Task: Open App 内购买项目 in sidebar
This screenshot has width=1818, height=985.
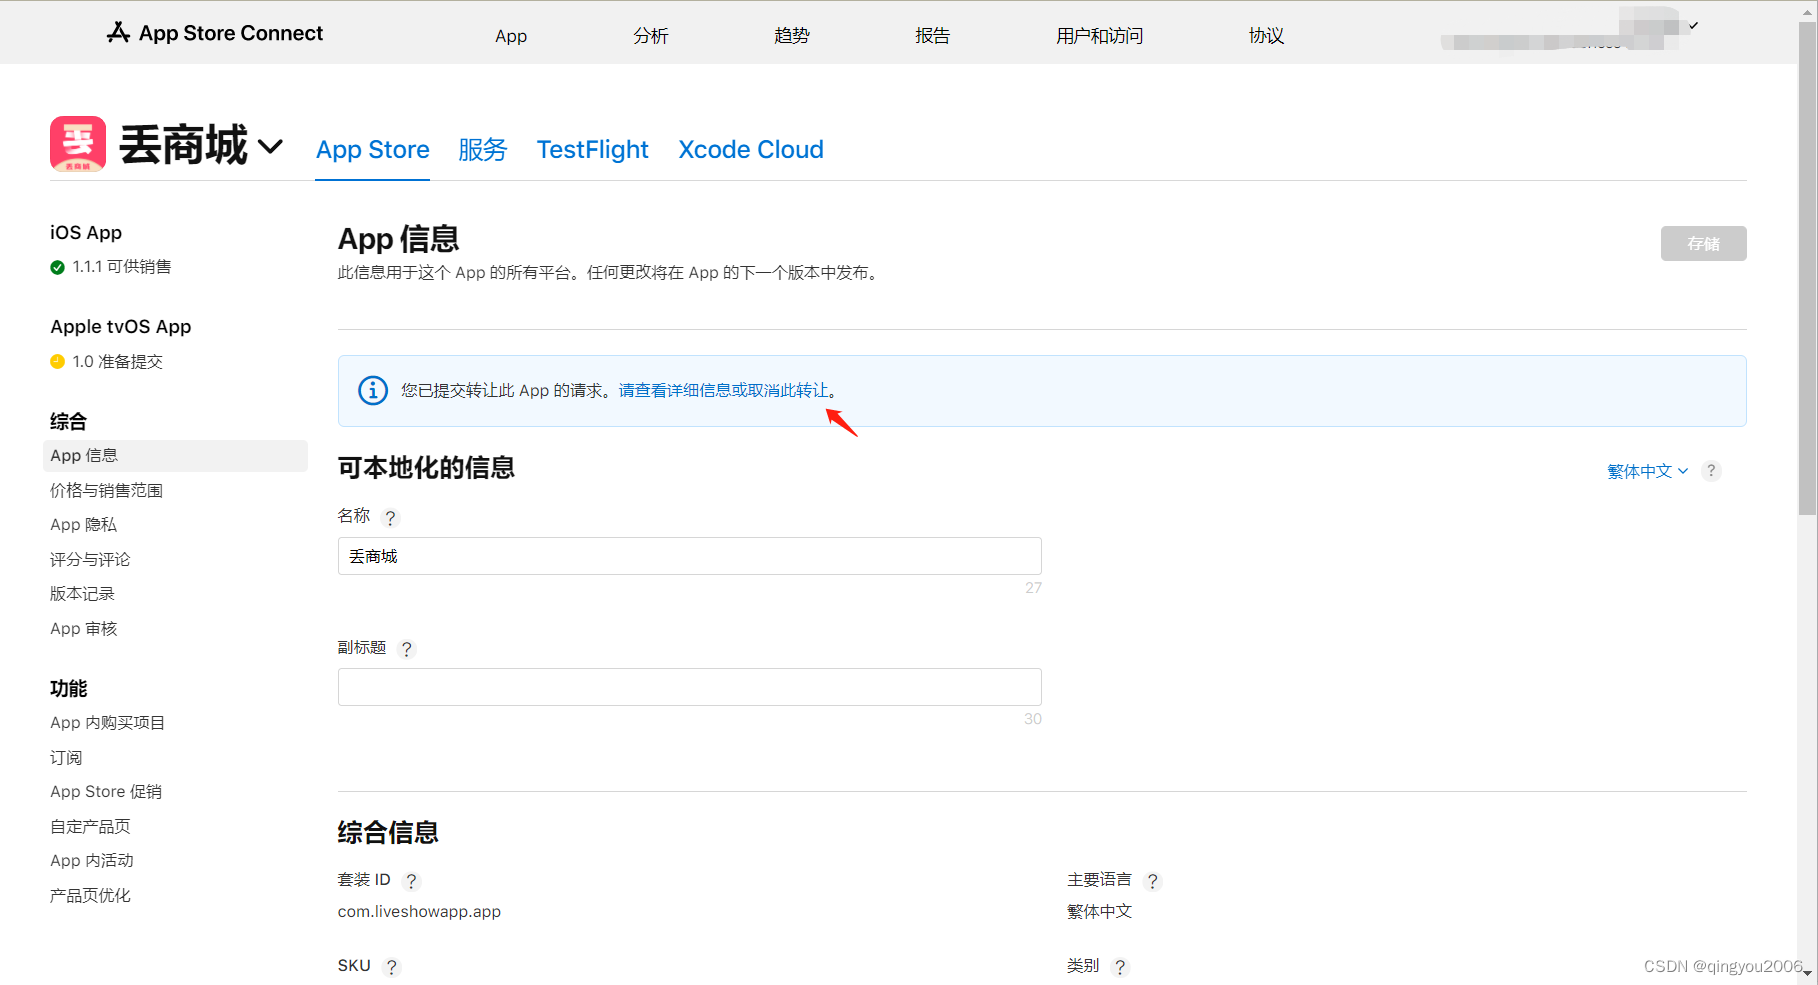Action: pos(108,723)
